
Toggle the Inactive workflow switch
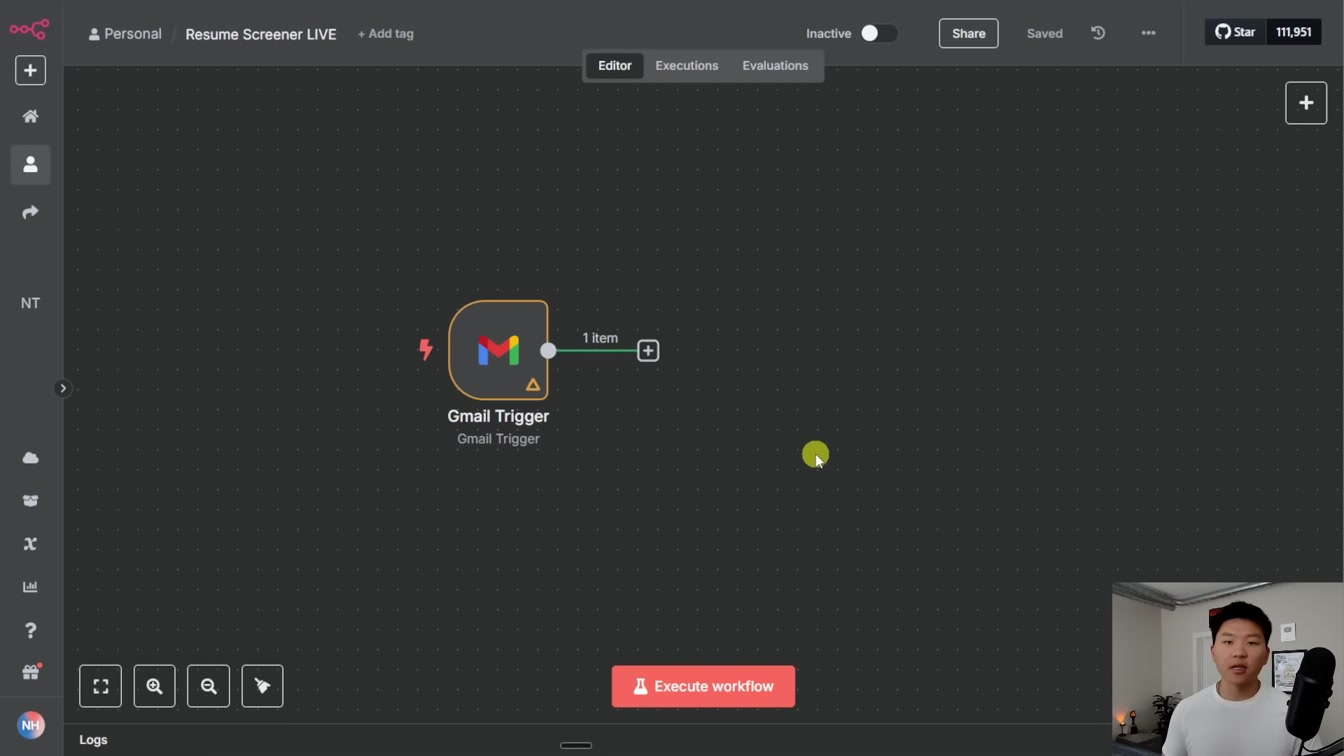click(878, 33)
